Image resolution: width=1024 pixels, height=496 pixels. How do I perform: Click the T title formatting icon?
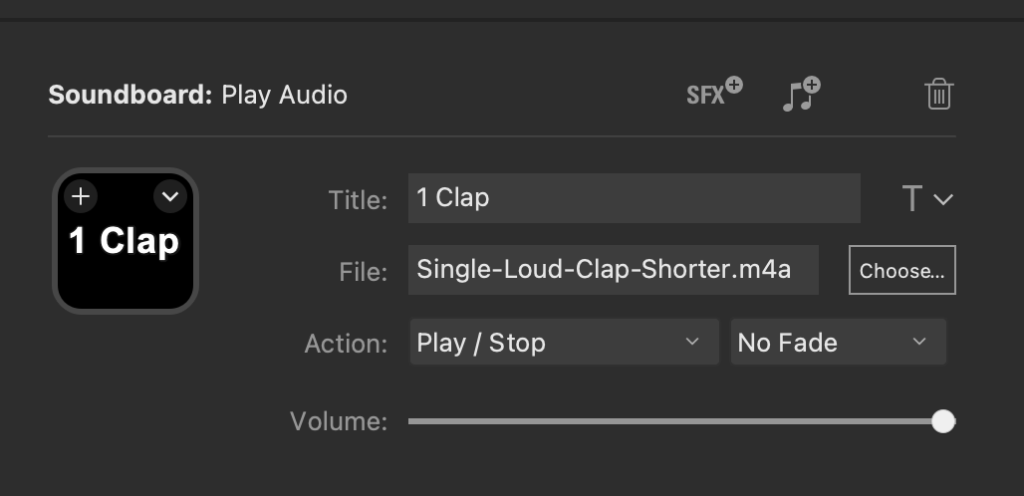tap(912, 199)
